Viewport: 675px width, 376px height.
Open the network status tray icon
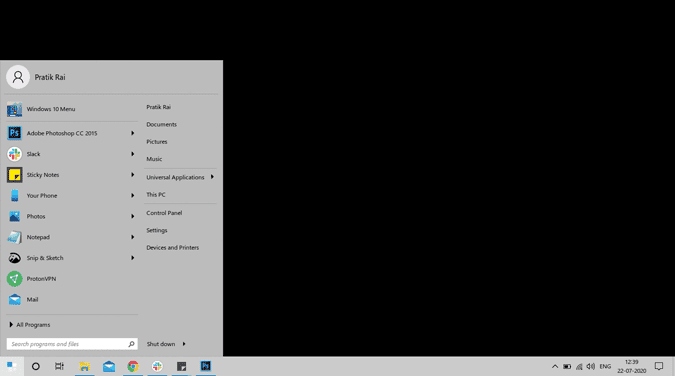pyautogui.click(x=579, y=367)
